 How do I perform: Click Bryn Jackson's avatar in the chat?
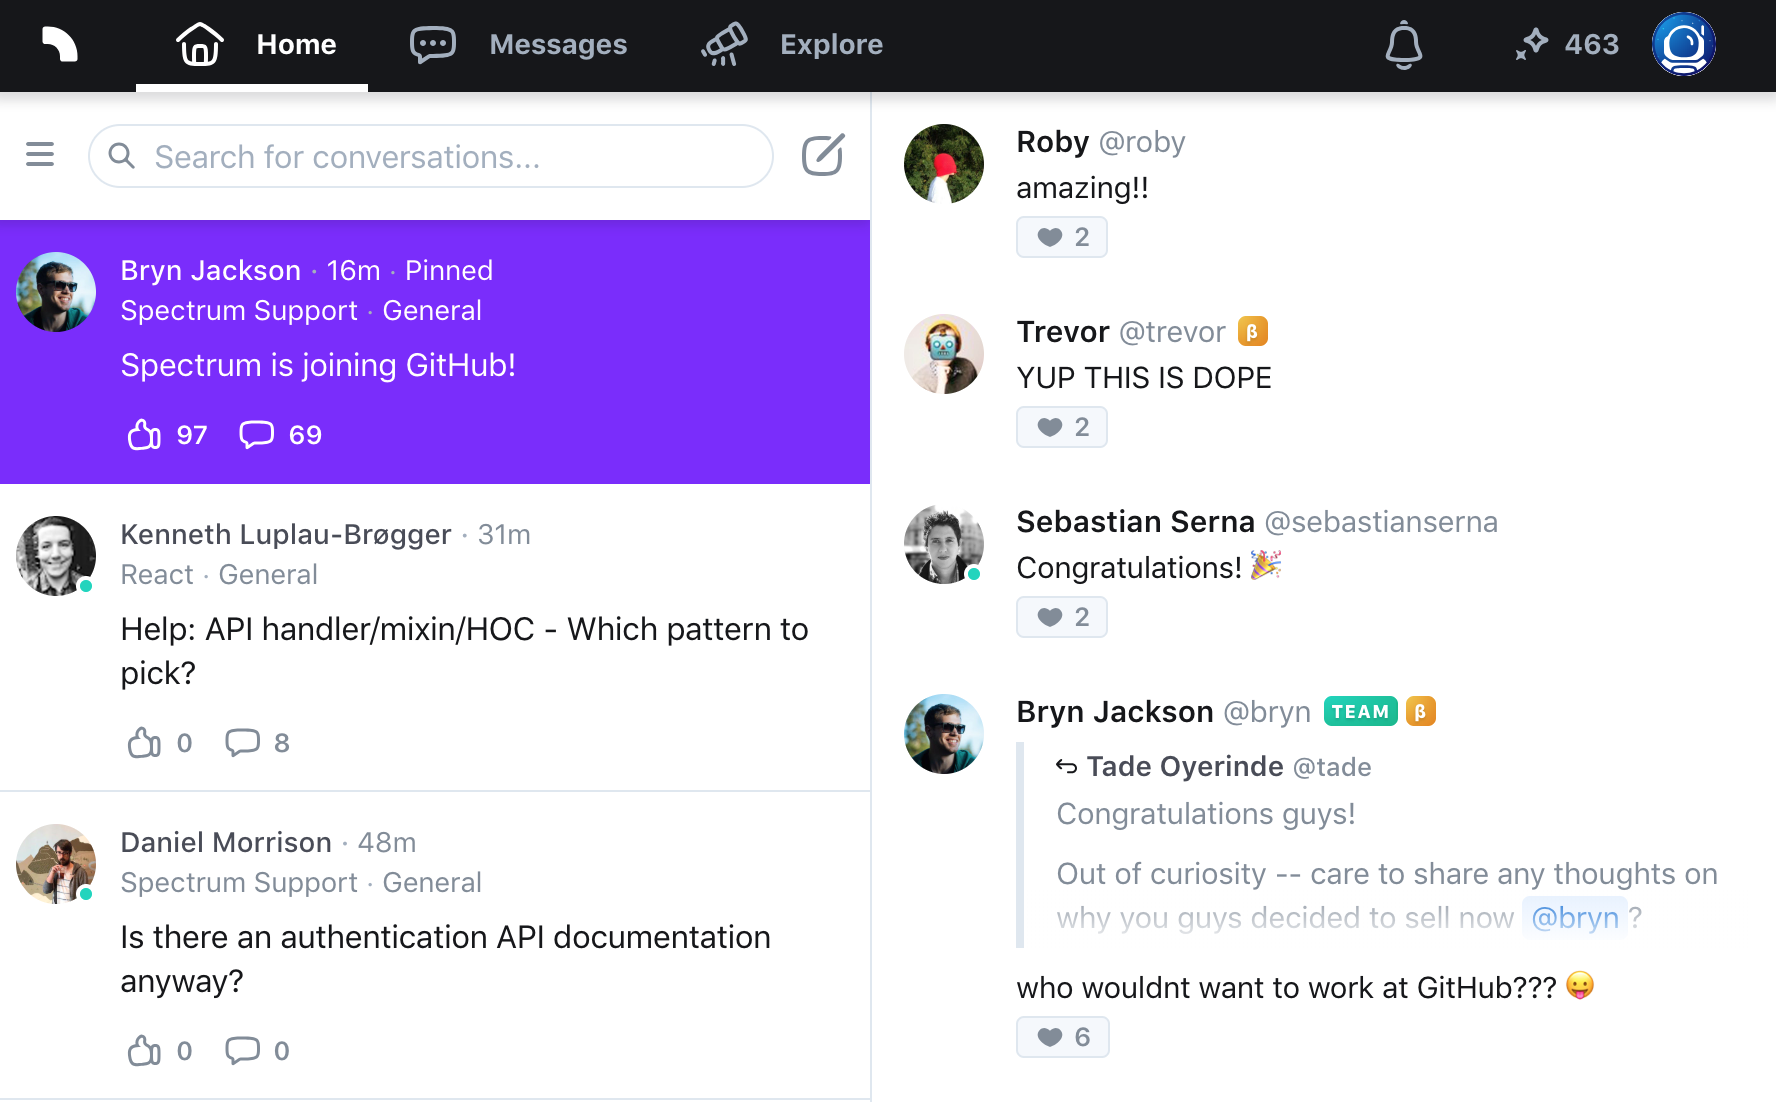click(944, 734)
